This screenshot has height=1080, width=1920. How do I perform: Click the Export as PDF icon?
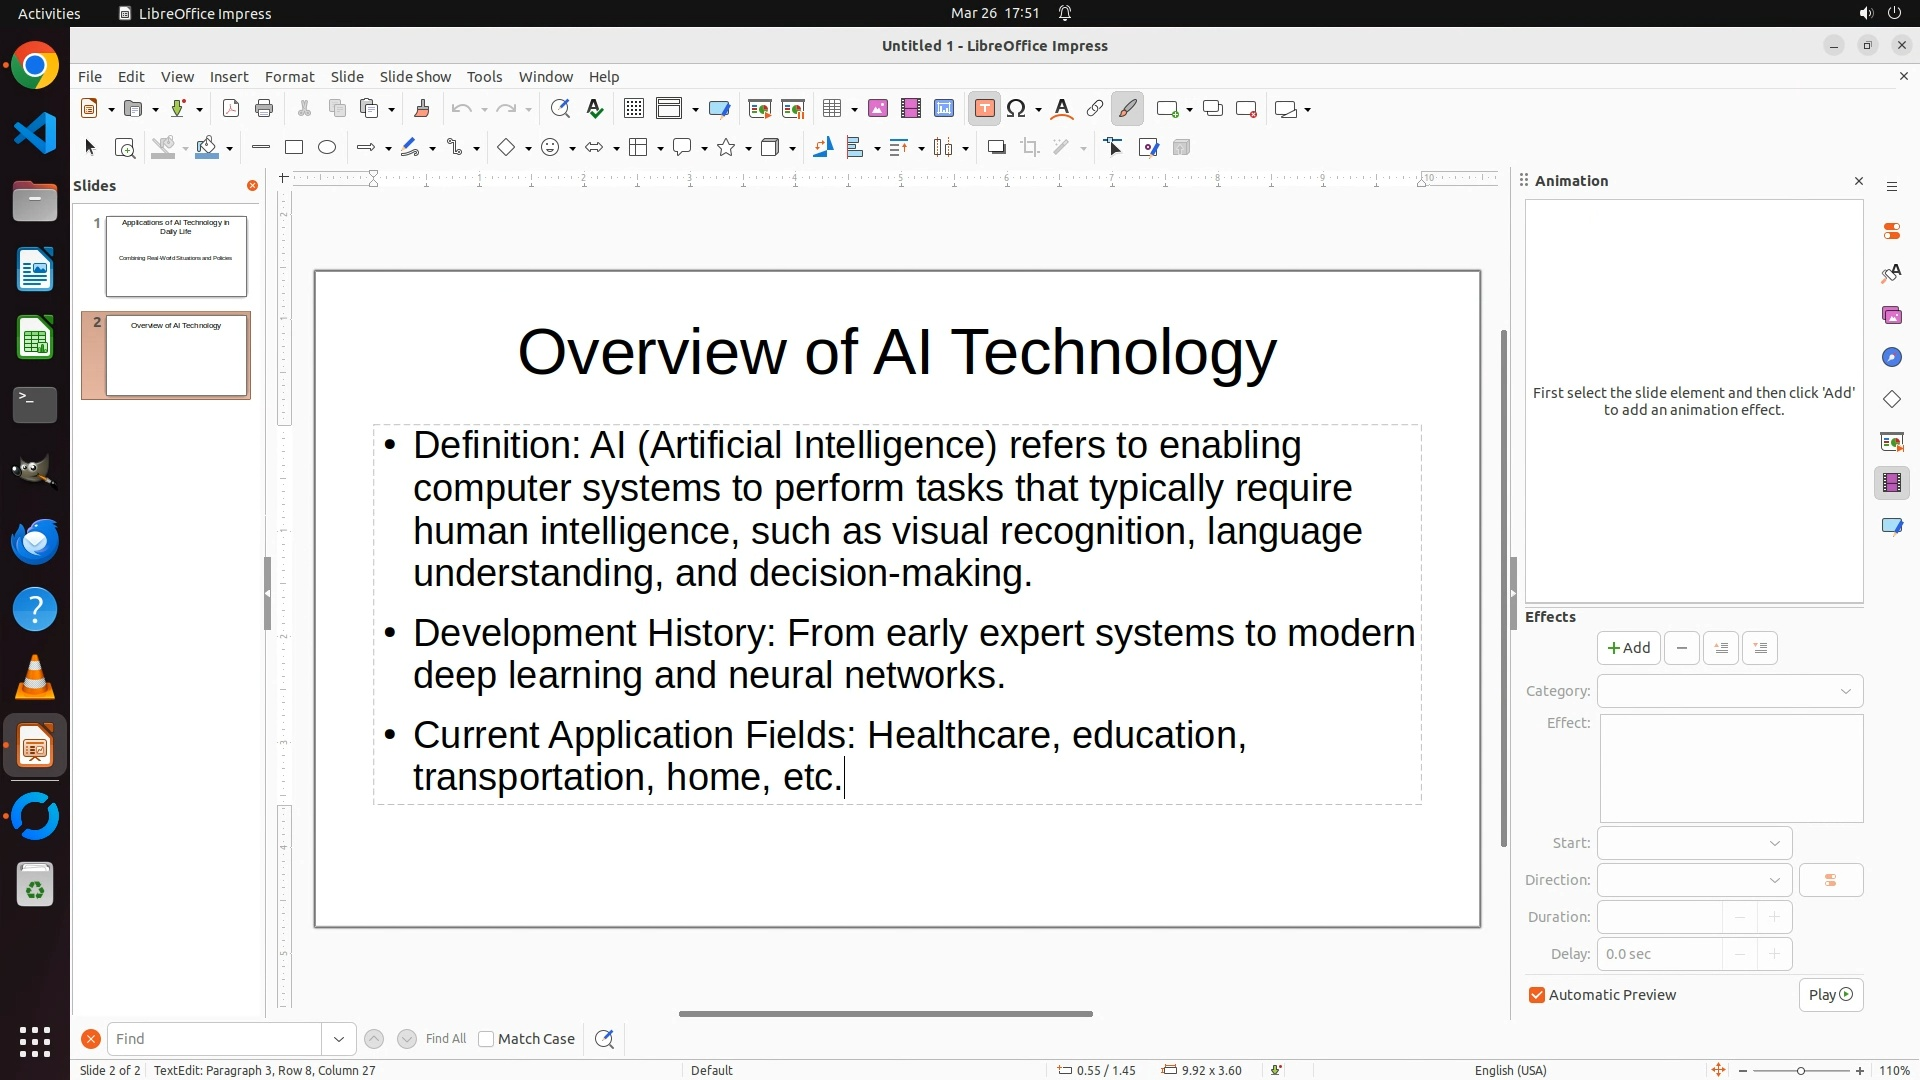click(x=231, y=109)
